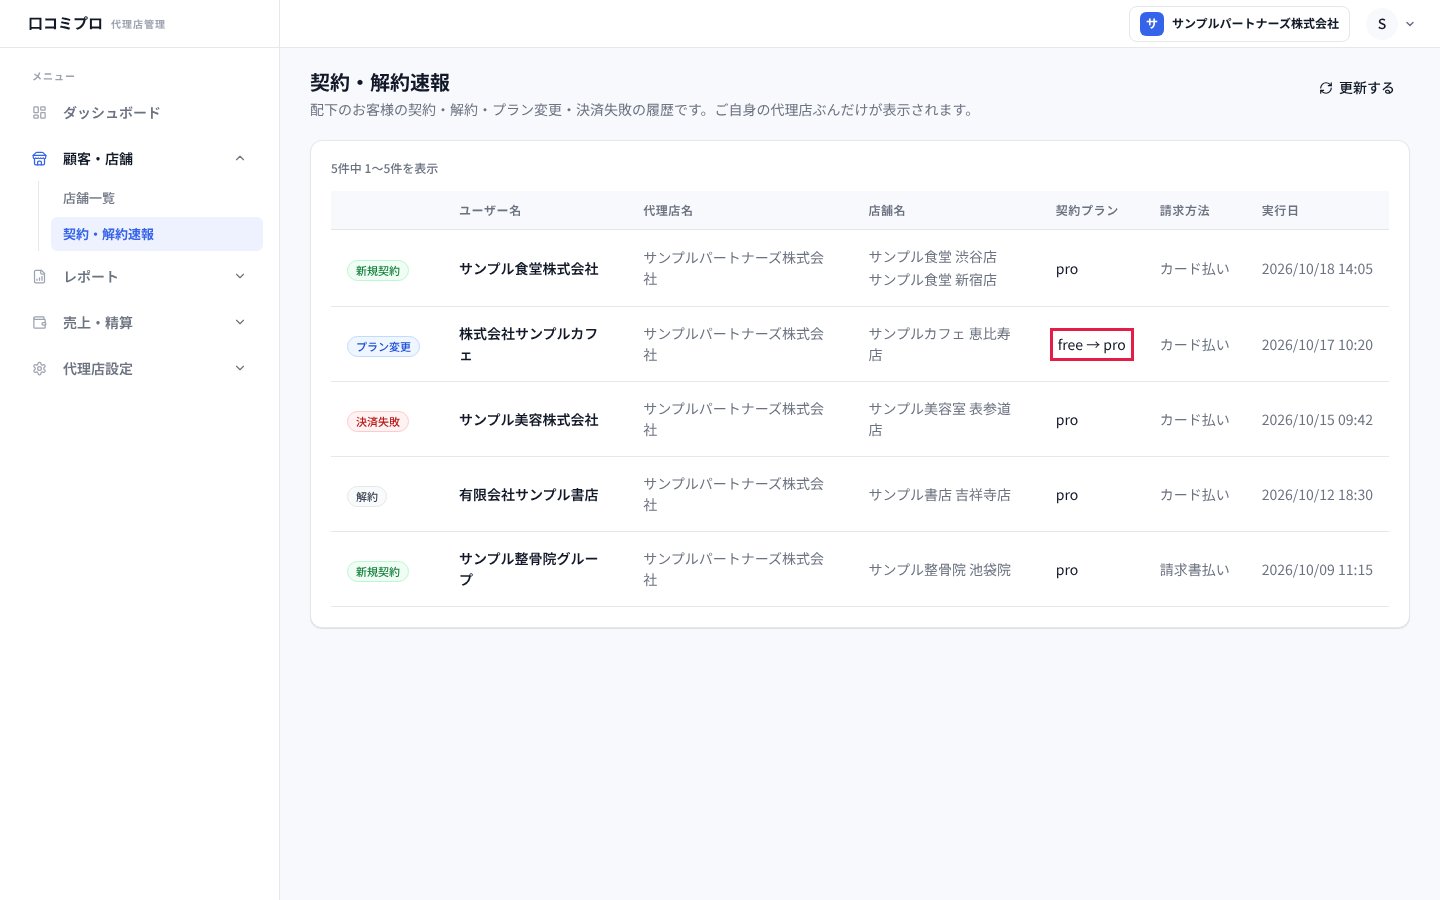The height and width of the screenshot is (900, 1440).
Task: Click the wallet icon beside 売上・精算
Action: pyautogui.click(x=40, y=323)
